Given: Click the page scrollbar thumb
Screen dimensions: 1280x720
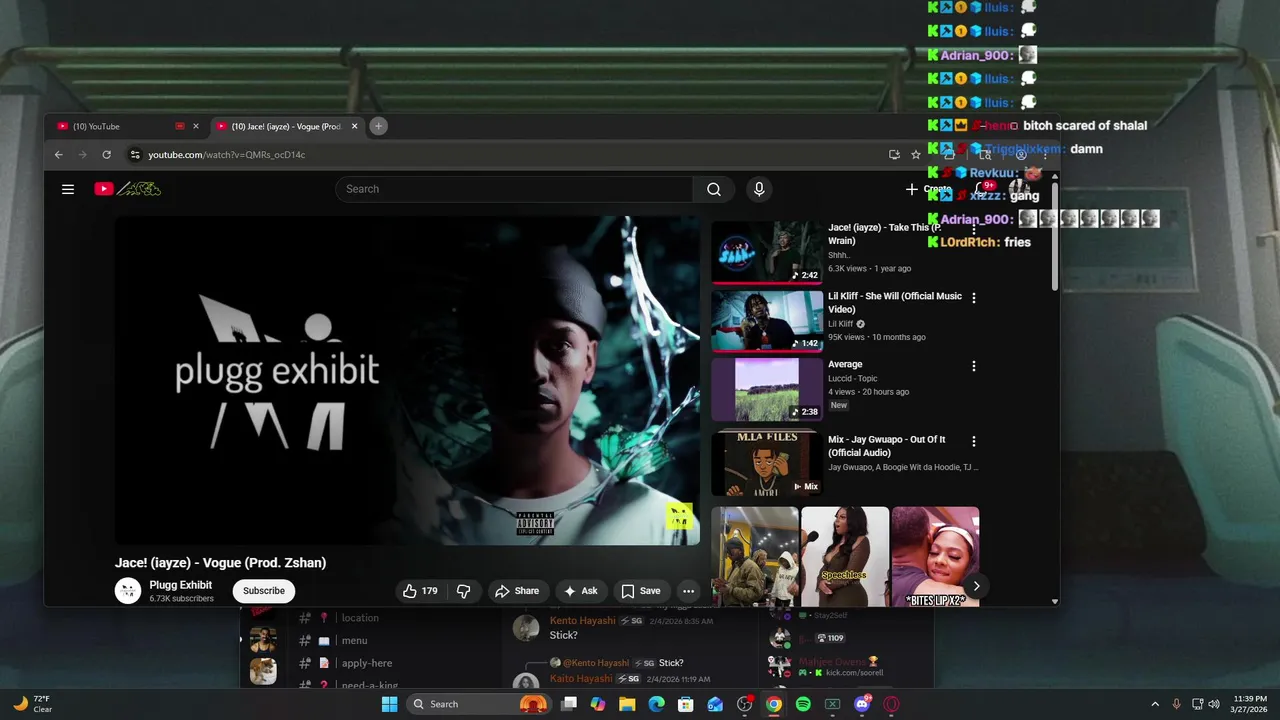Looking at the screenshot, I should (x=1054, y=235).
